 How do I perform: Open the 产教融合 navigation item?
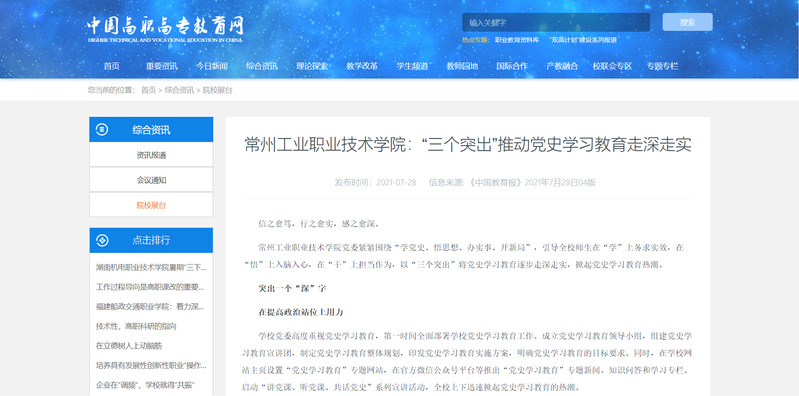[562, 66]
